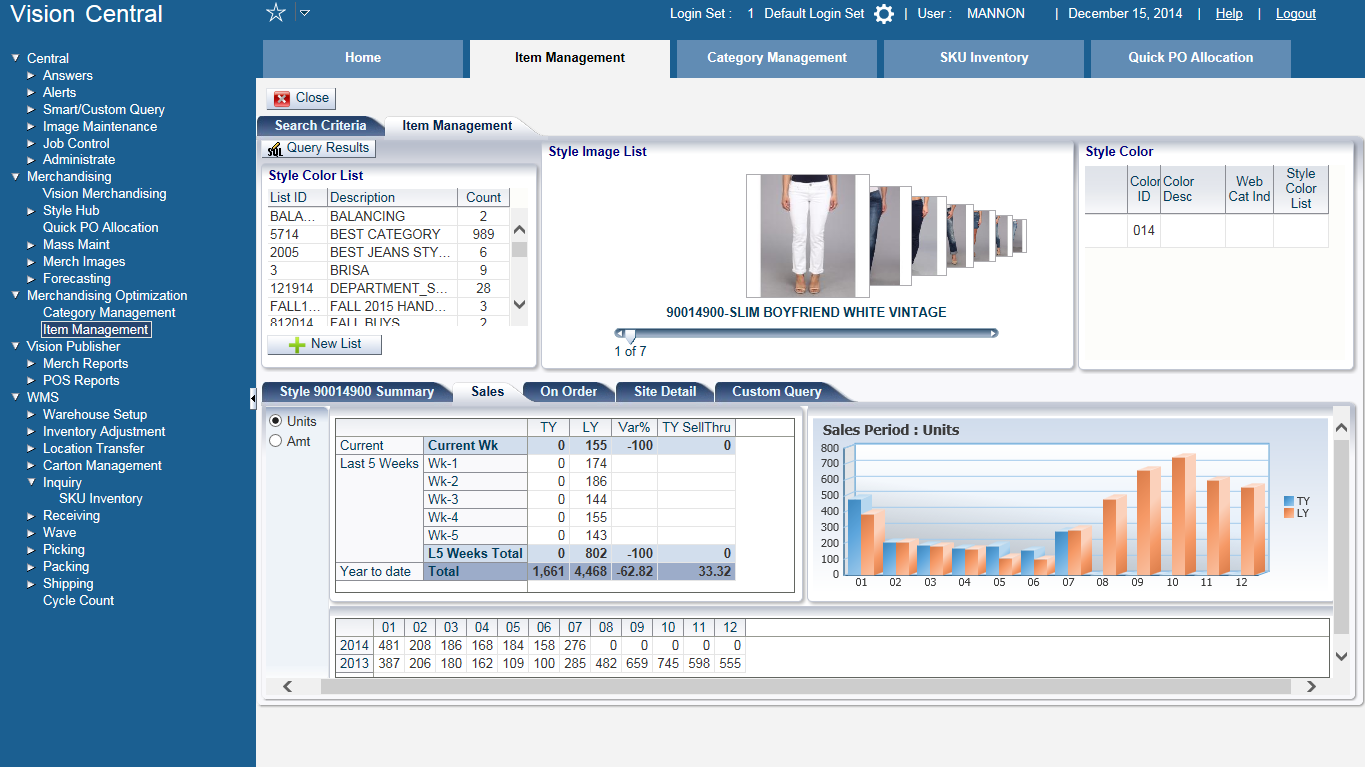Select the BEST CATEGORY list row
The width and height of the screenshot is (1365, 767).
pos(385,234)
